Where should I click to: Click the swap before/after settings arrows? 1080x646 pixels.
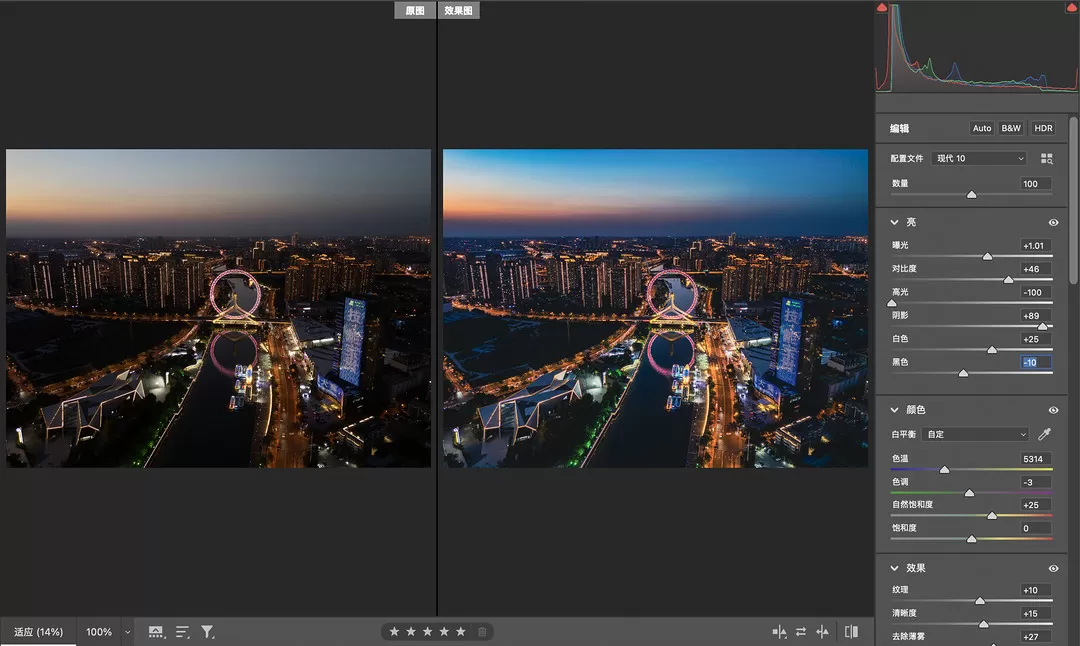point(800,632)
